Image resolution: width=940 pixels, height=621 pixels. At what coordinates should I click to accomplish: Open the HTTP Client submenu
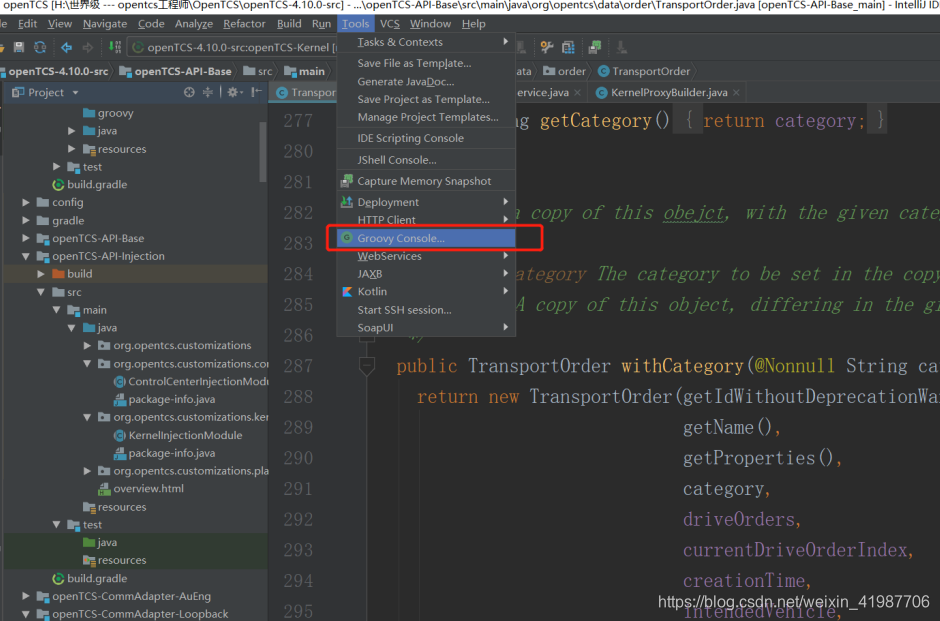point(426,220)
